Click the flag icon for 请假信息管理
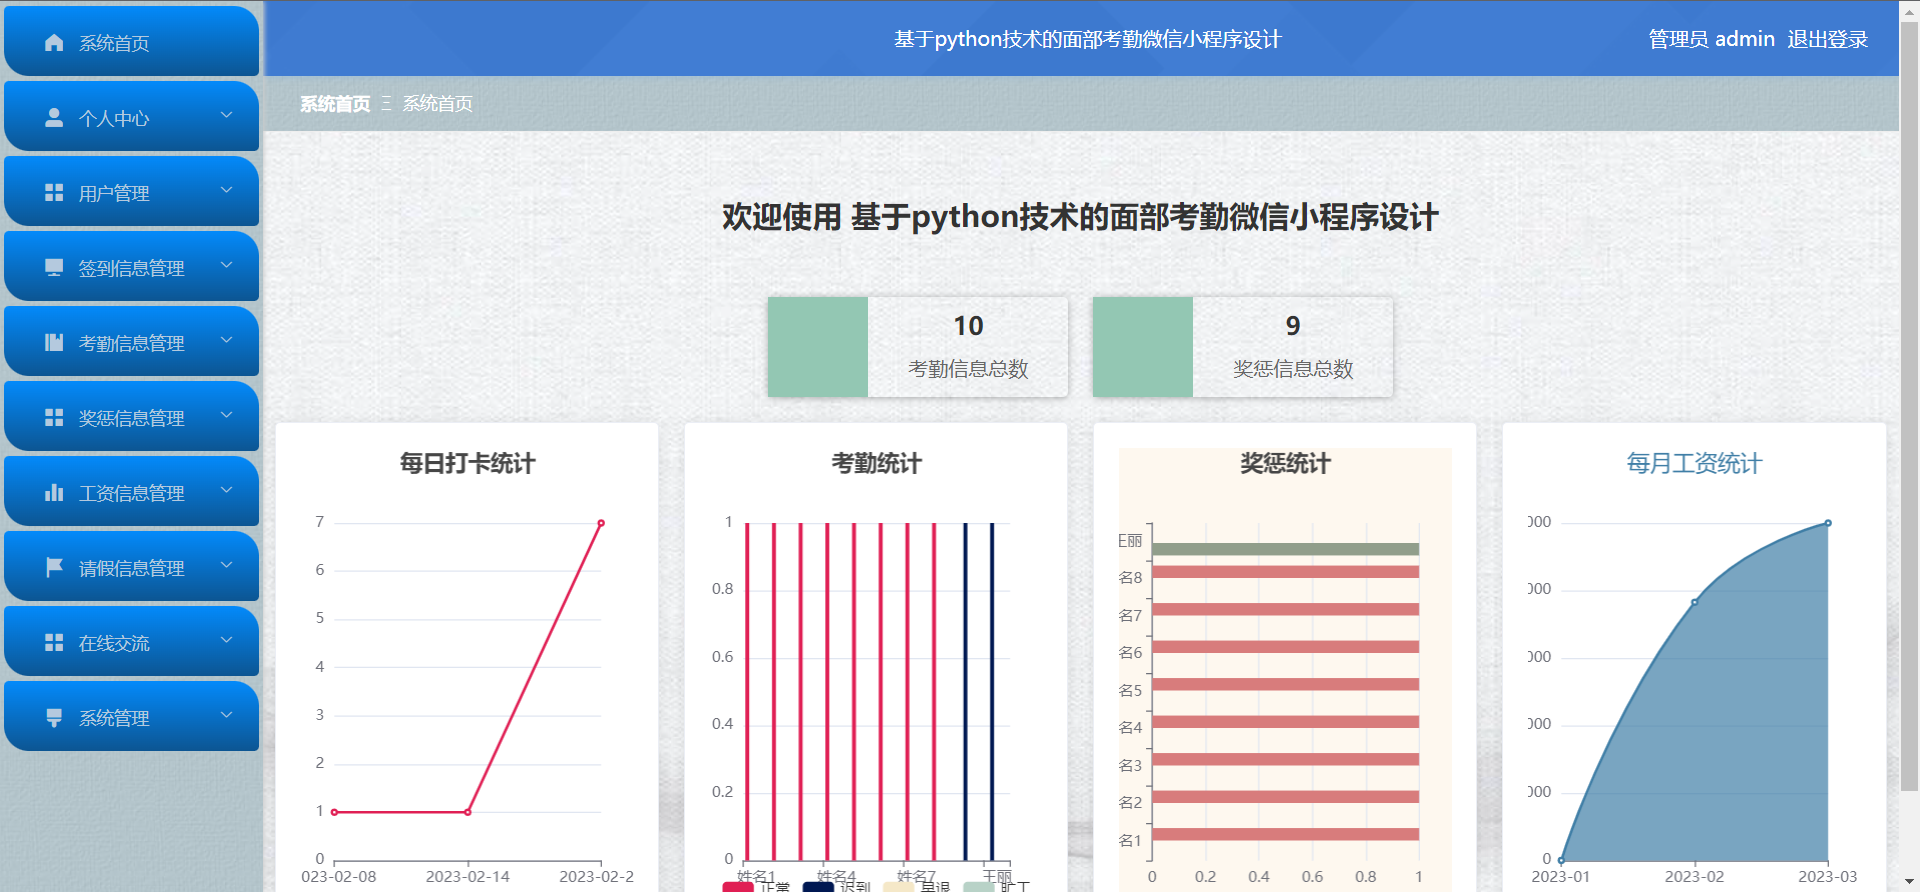This screenshot has width=1920, height=892. pos(54,568)
